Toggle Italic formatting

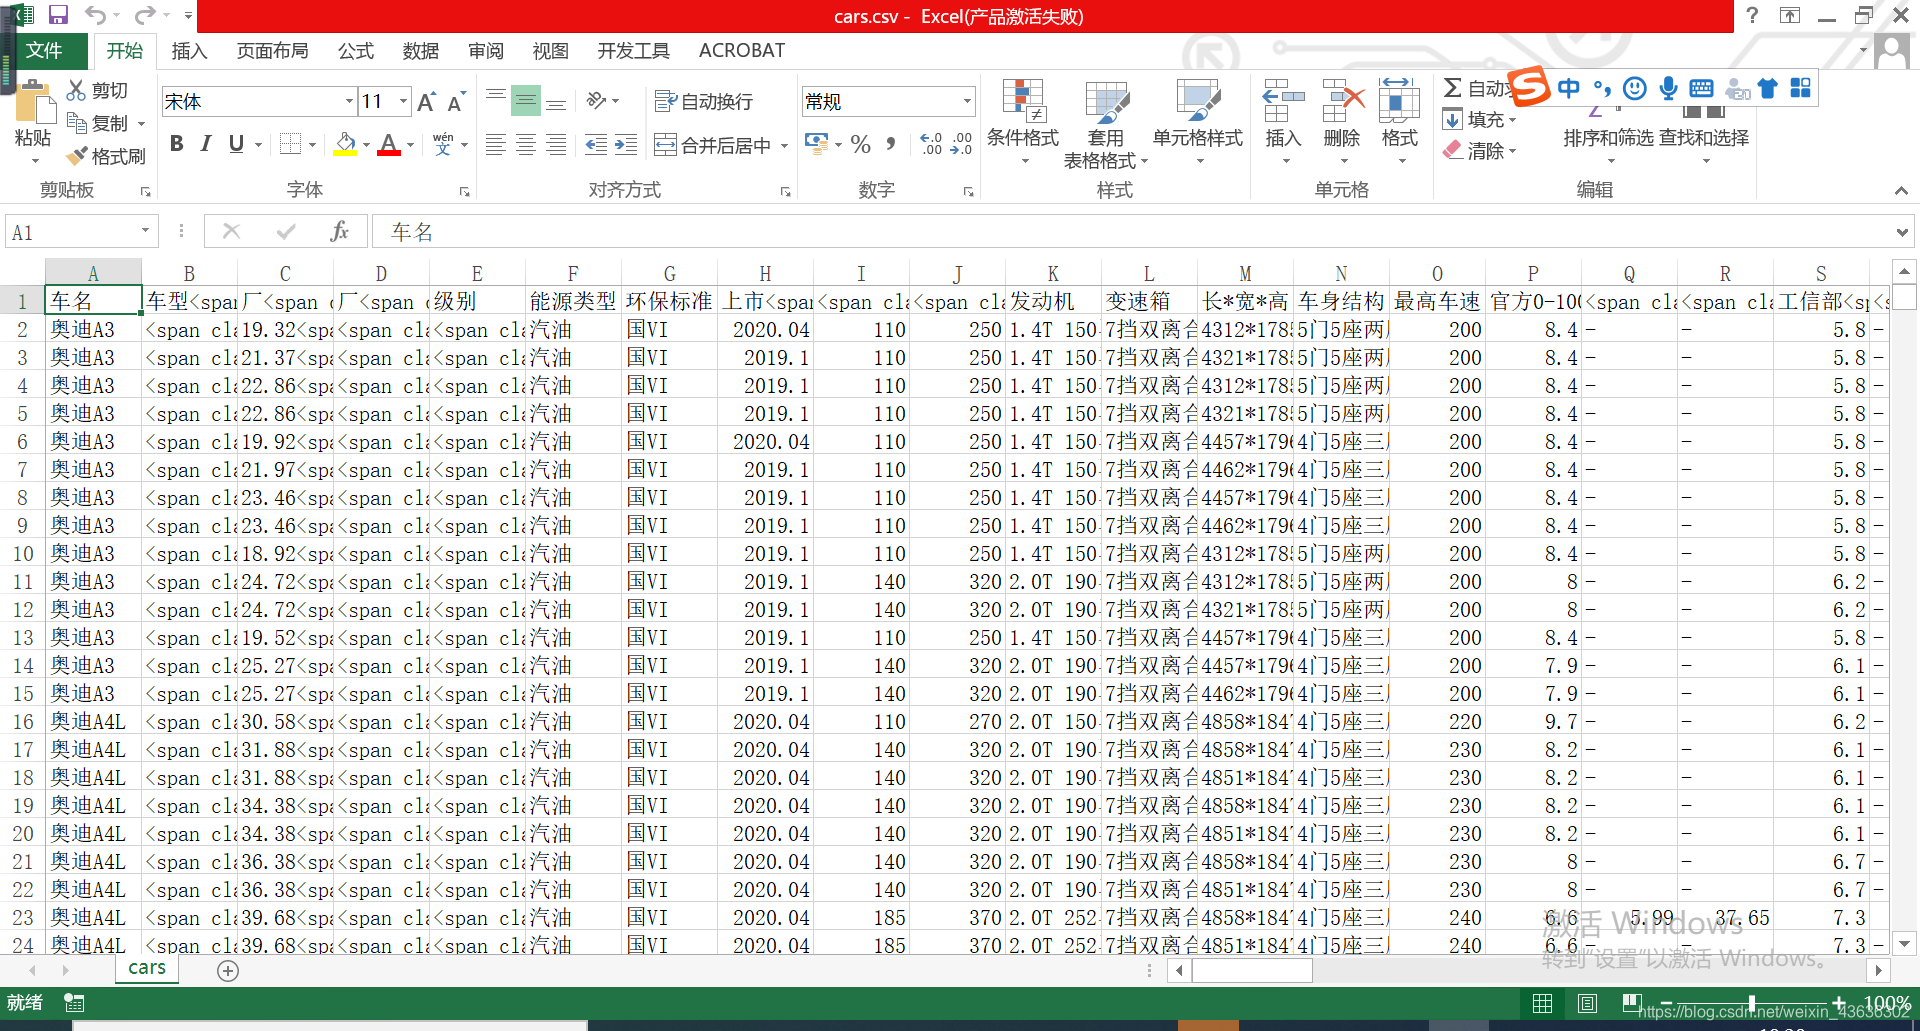click(x=206, y=144)
